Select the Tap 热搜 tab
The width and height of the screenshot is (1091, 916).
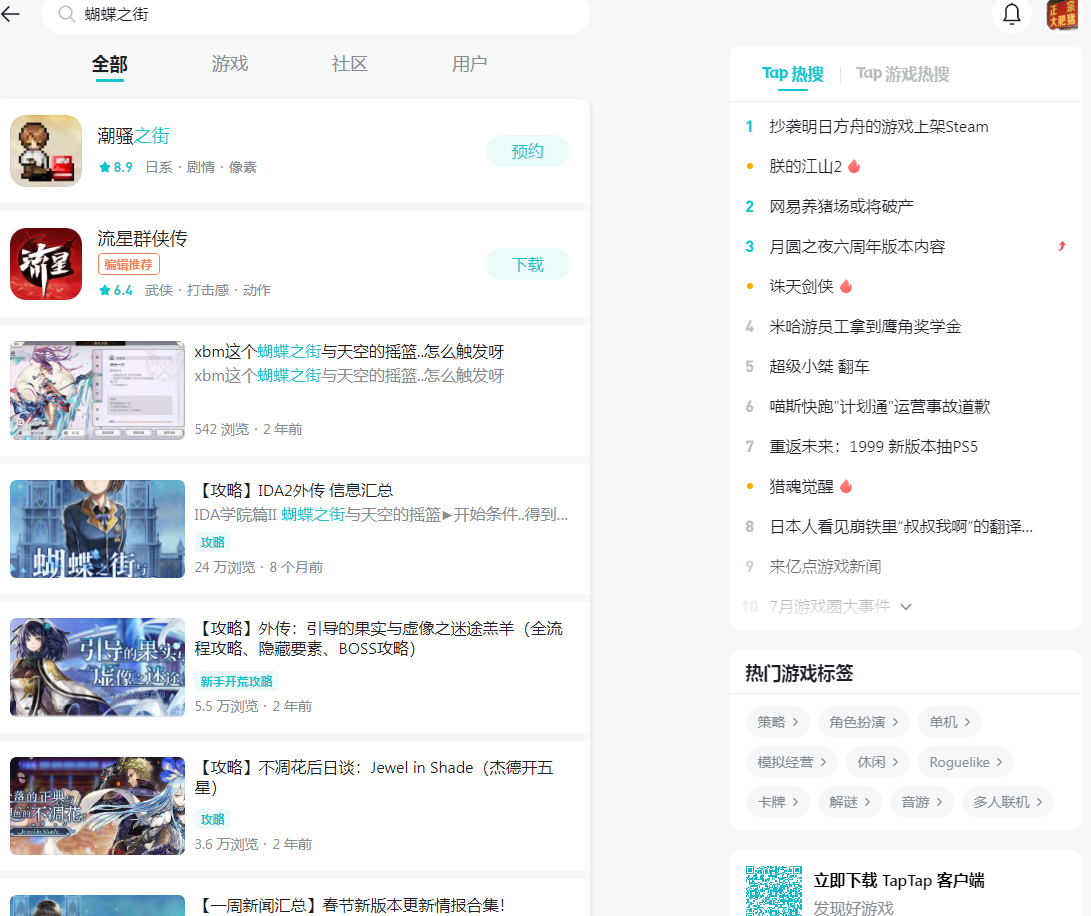tap(793, 74)
